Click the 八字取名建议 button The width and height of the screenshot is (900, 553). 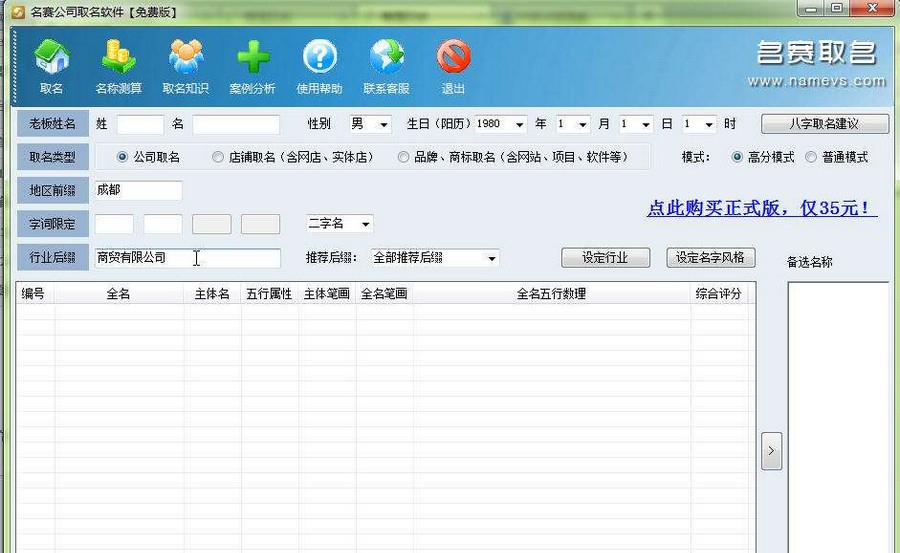tap(824, 124)
